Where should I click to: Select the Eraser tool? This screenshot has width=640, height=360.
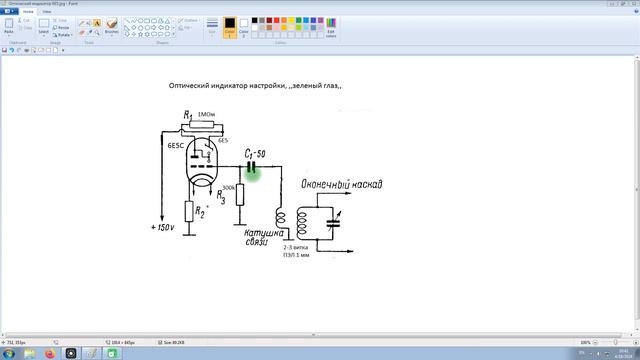82,32
